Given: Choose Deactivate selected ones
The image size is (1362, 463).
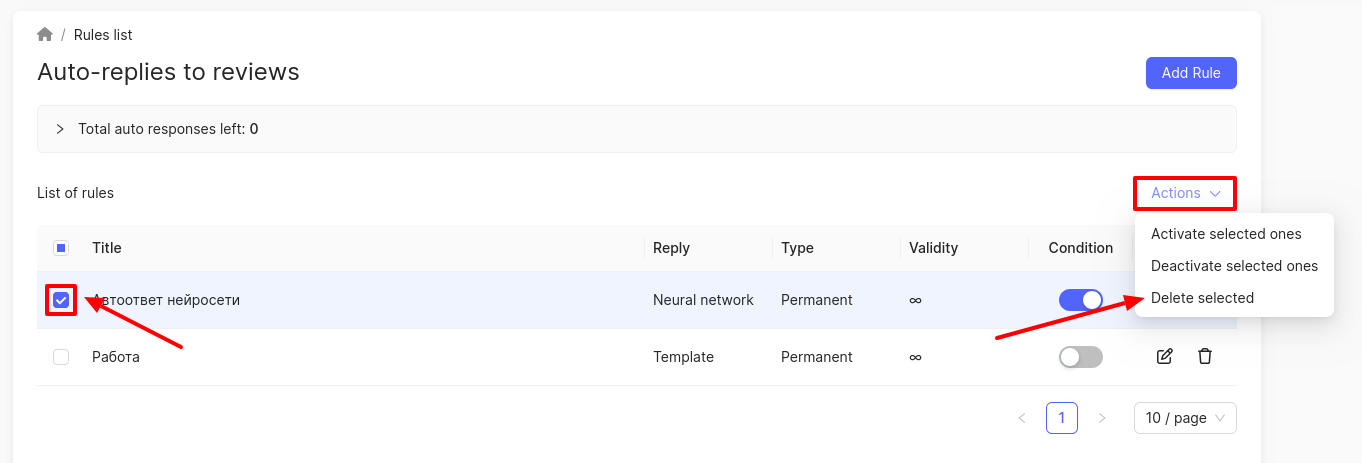Looking at the screenshot, I should tap(1234, 266).
